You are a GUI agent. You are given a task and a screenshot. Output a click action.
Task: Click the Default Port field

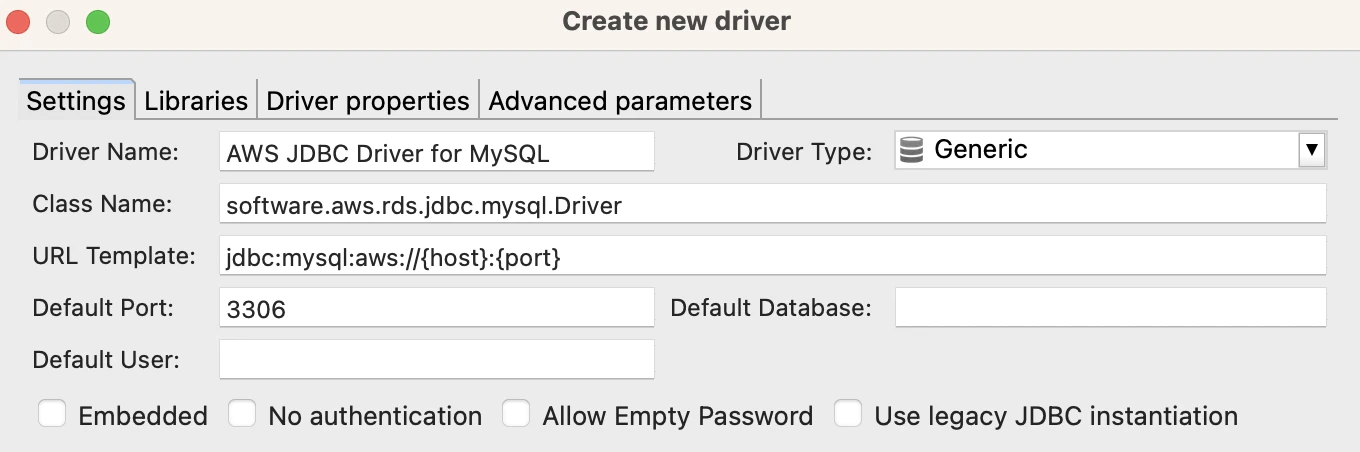pos(437,308)
